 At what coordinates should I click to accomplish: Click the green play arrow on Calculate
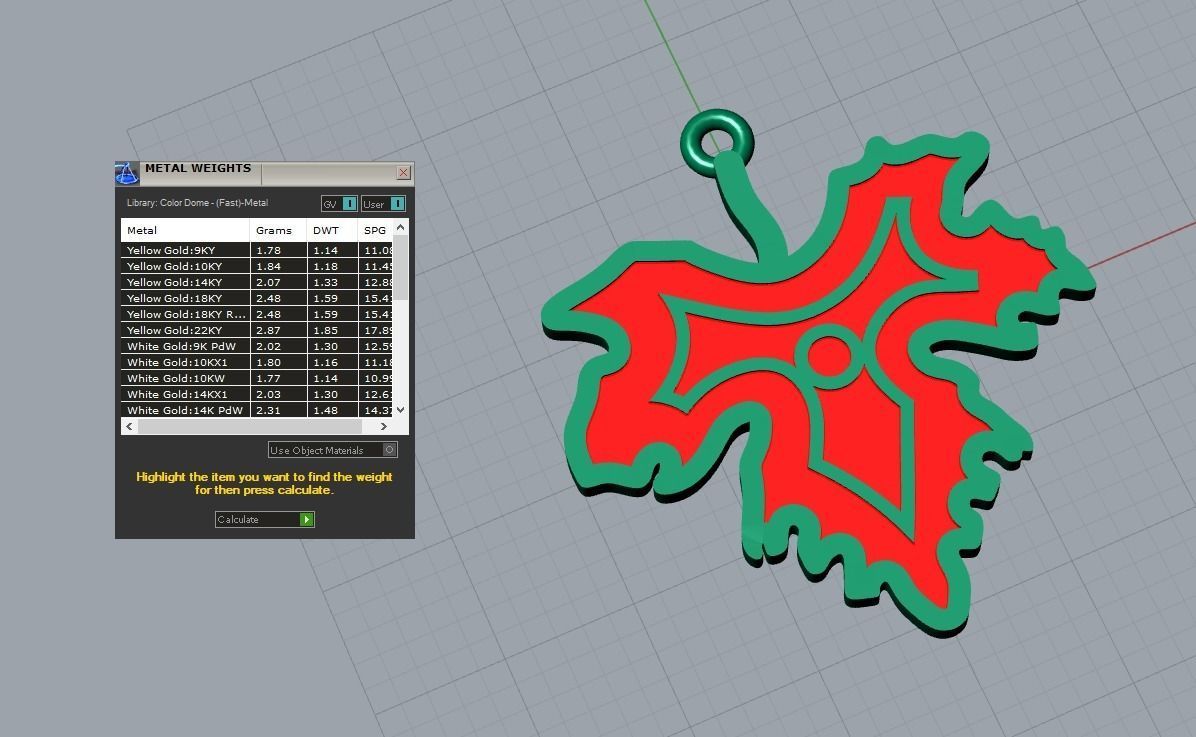point(307,520)
